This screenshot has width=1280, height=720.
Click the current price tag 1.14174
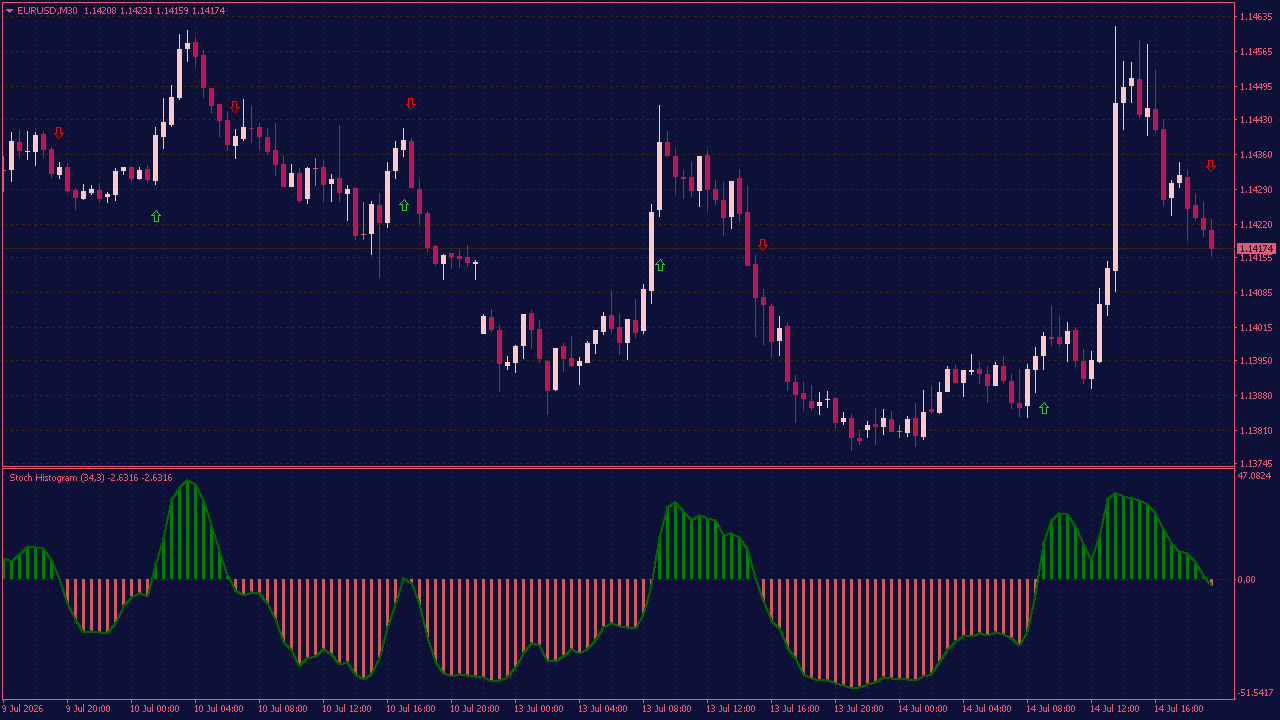point(1256,248)
